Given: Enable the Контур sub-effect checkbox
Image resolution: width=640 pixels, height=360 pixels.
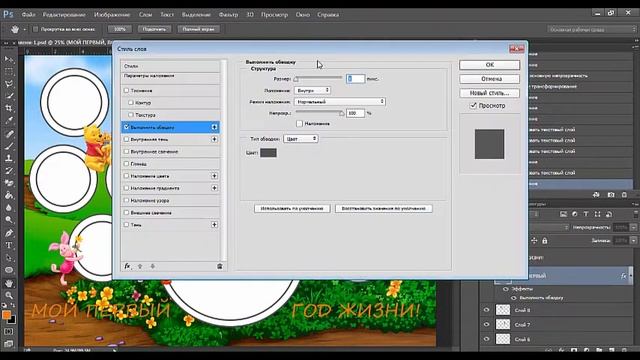Looking at the screenshot, I should tap(131, 102).
